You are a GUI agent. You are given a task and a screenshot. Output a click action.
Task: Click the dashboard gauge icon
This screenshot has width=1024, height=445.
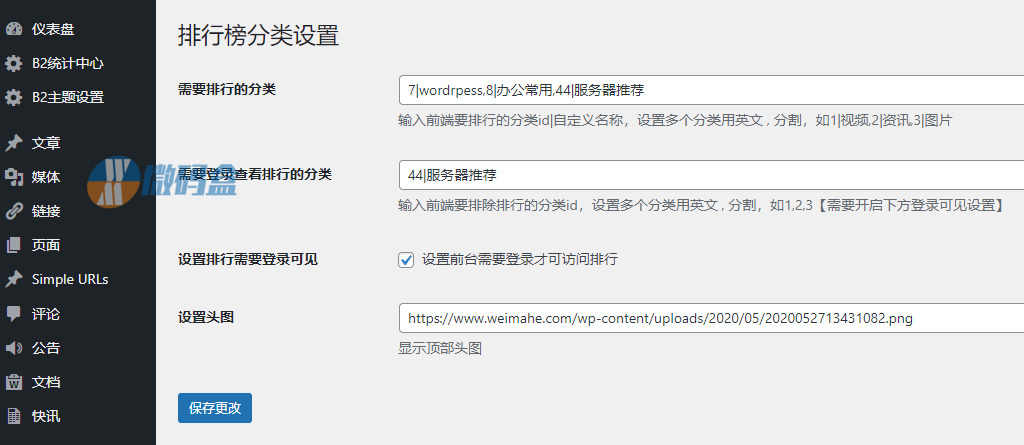pos(14,29)
